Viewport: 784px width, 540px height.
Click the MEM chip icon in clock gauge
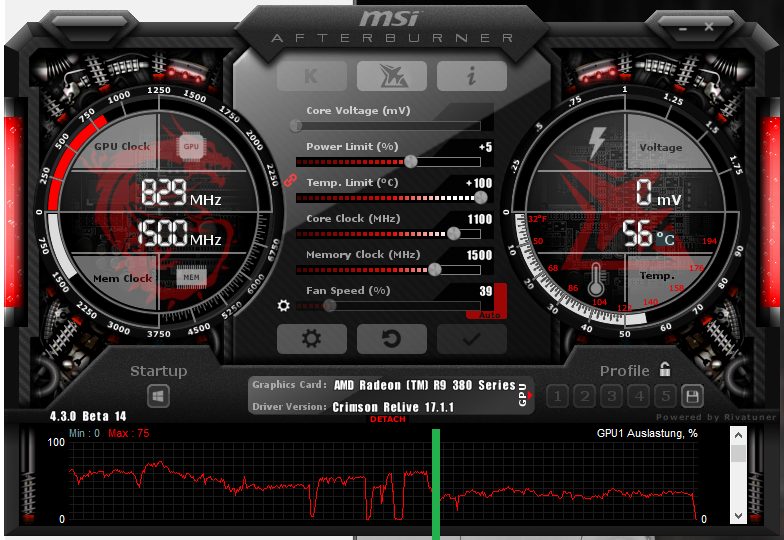(192, 278)
